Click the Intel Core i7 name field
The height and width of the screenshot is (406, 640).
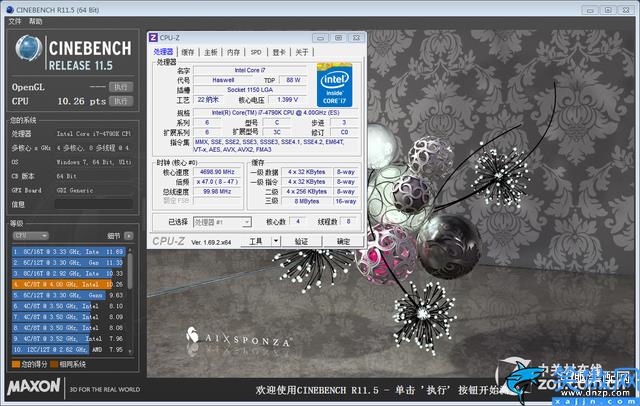click(x=249, y=70)
